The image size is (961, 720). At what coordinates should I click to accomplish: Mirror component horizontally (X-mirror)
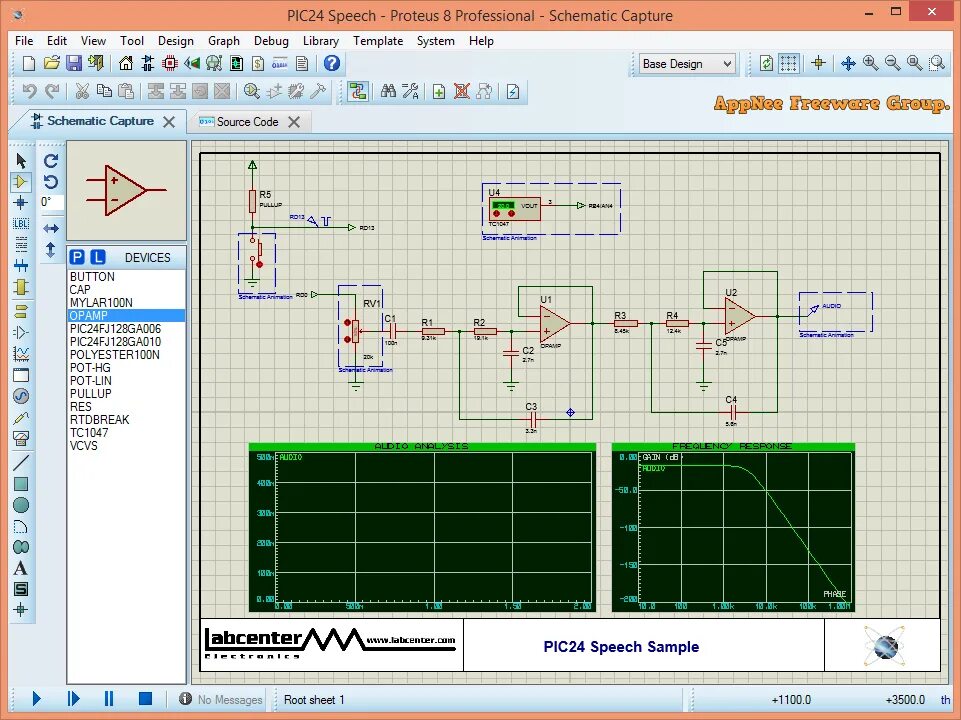pos(51,229)
